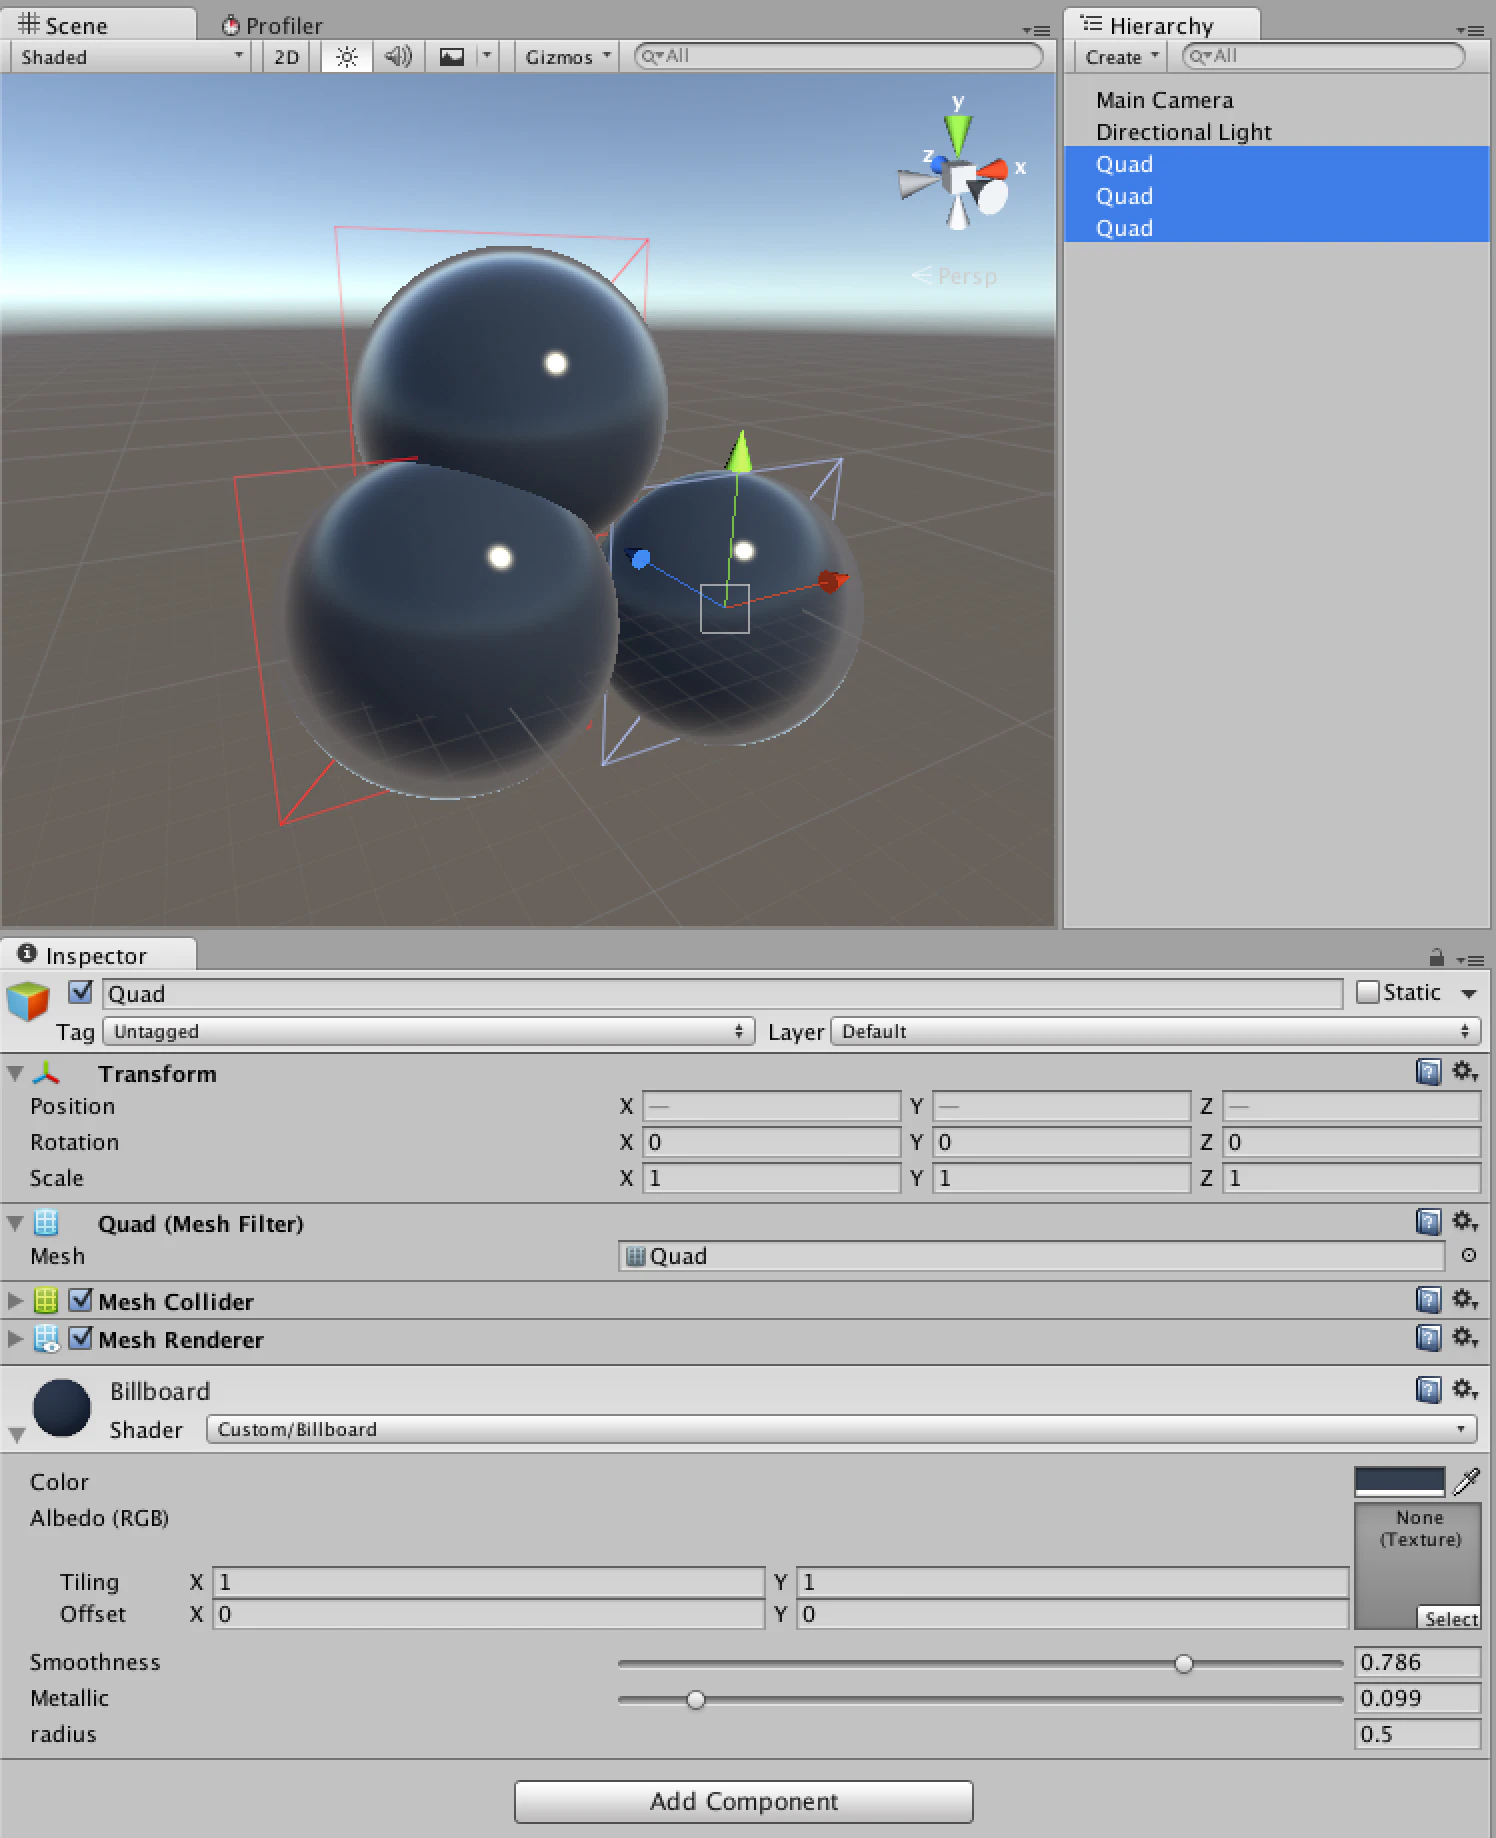Image resolution: width=1496 pixels, height=1838 pixels.
Task: Open Mesh Renderer gear settings menu
Action: [1465, 1337]
